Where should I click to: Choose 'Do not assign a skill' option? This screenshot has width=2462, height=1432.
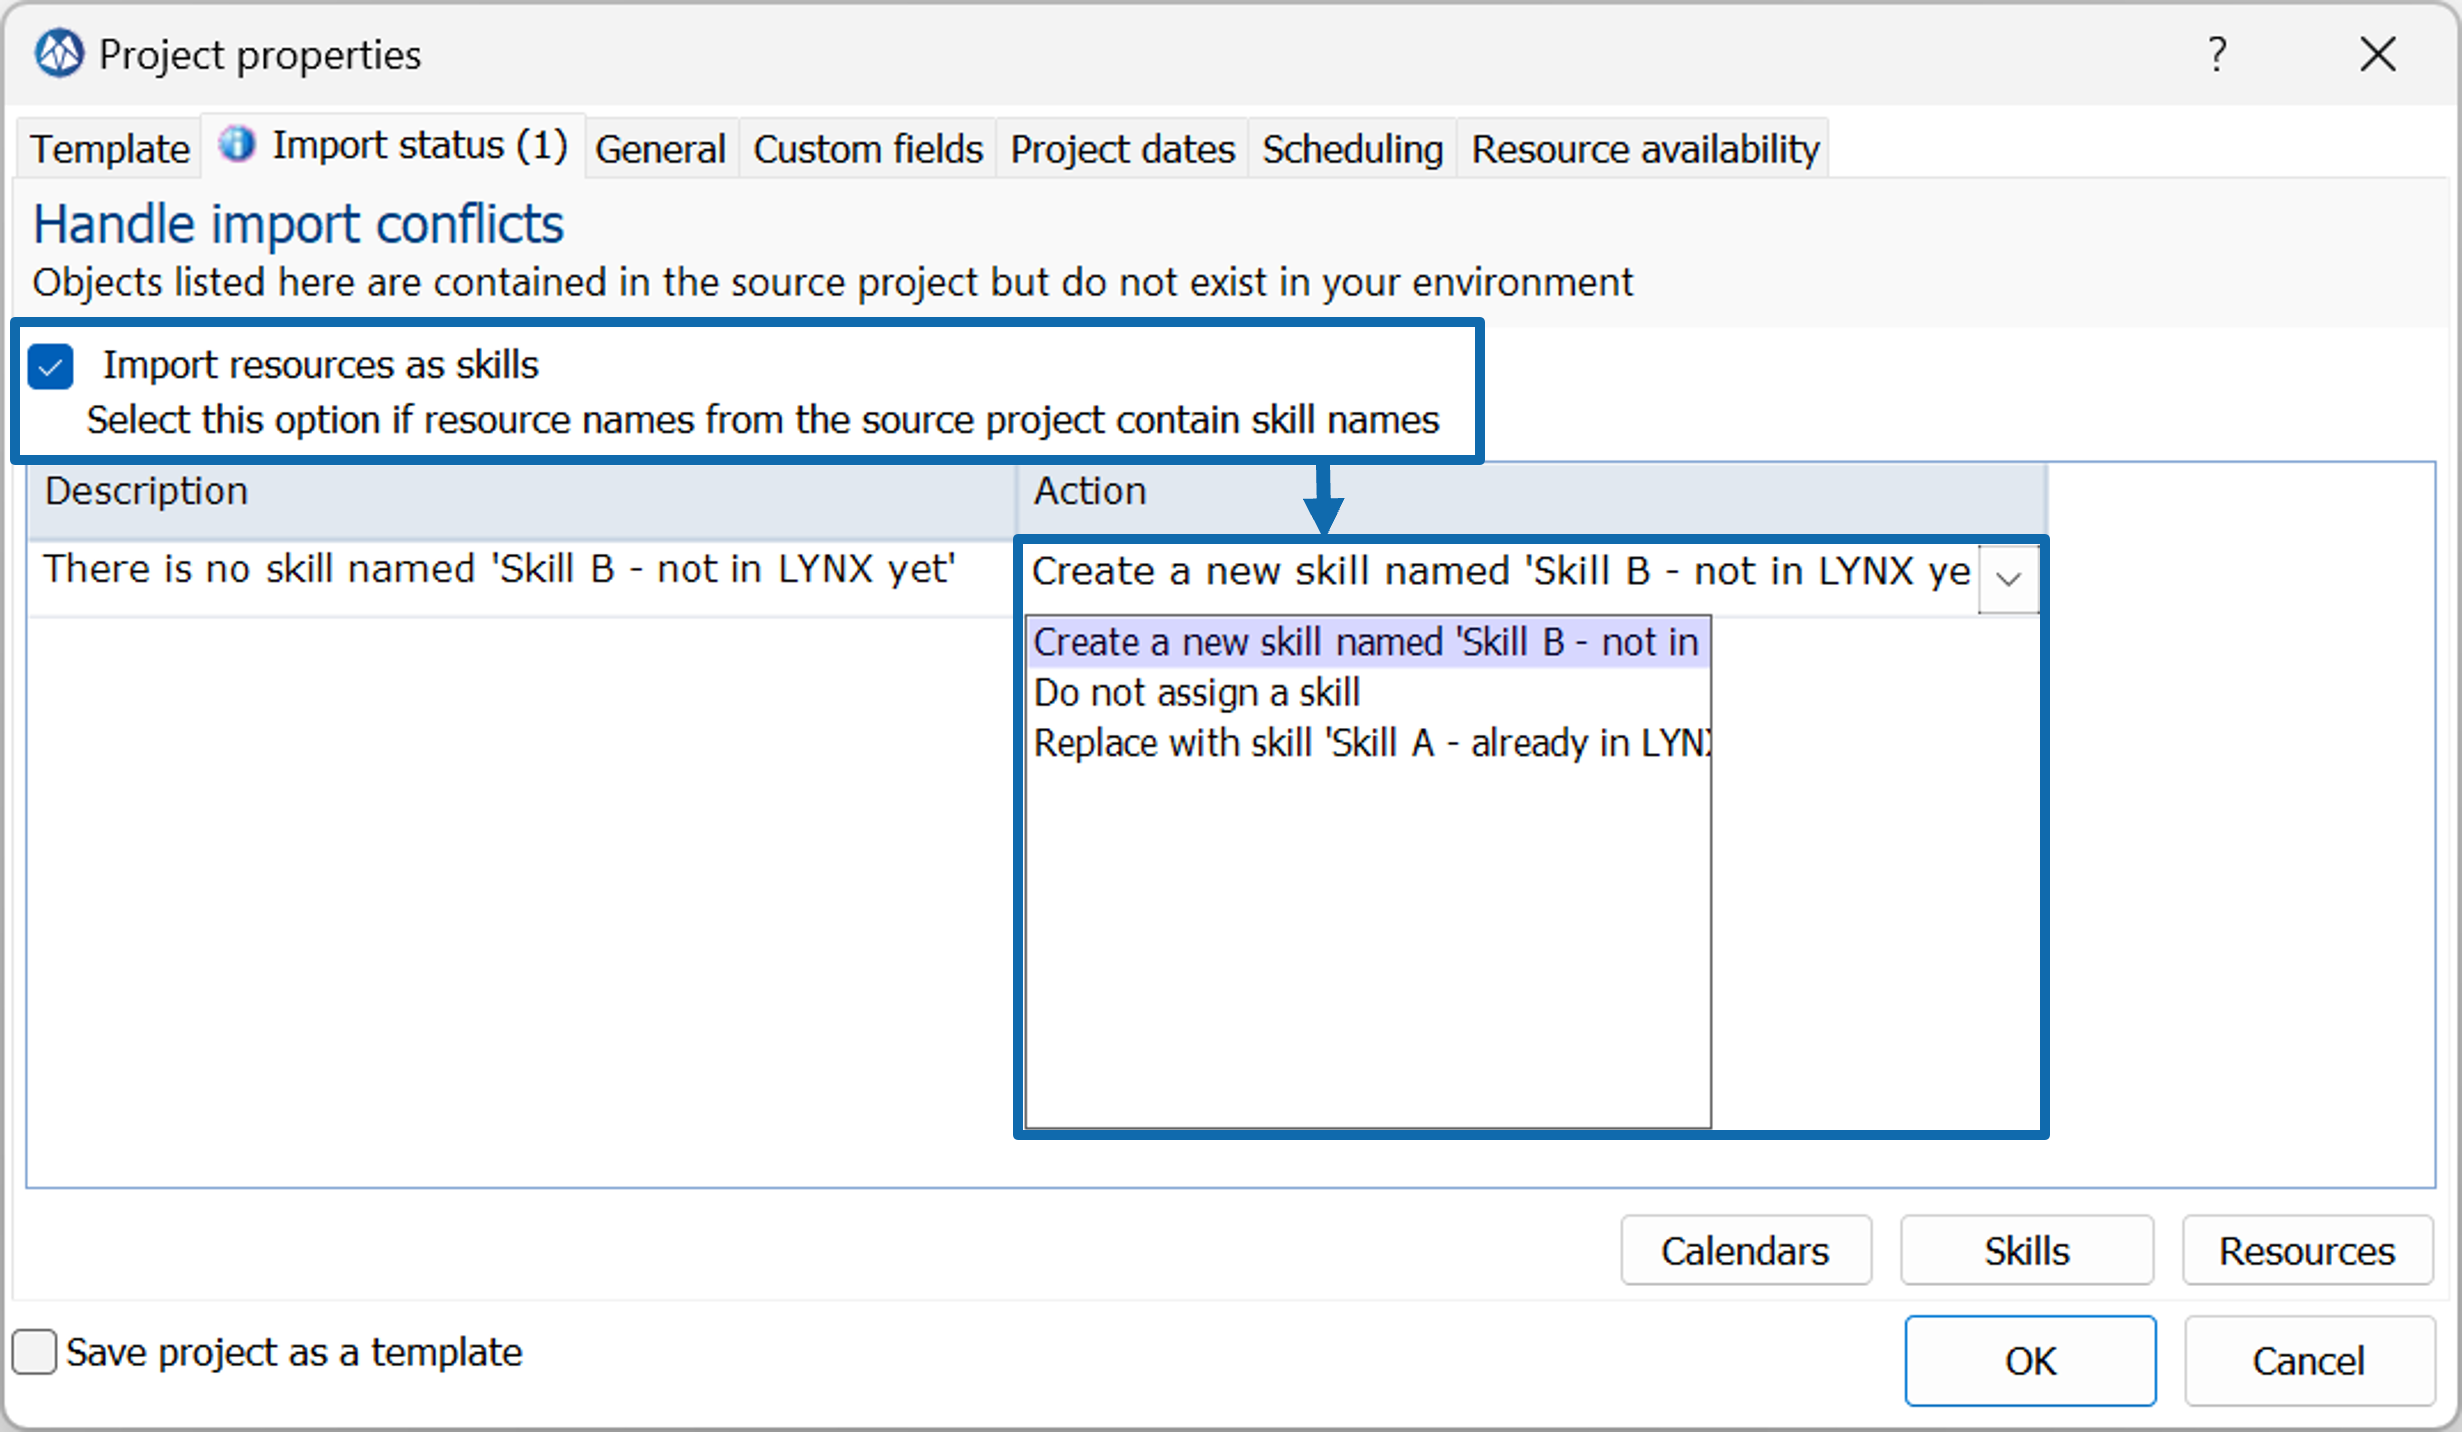pos(1367,693)
